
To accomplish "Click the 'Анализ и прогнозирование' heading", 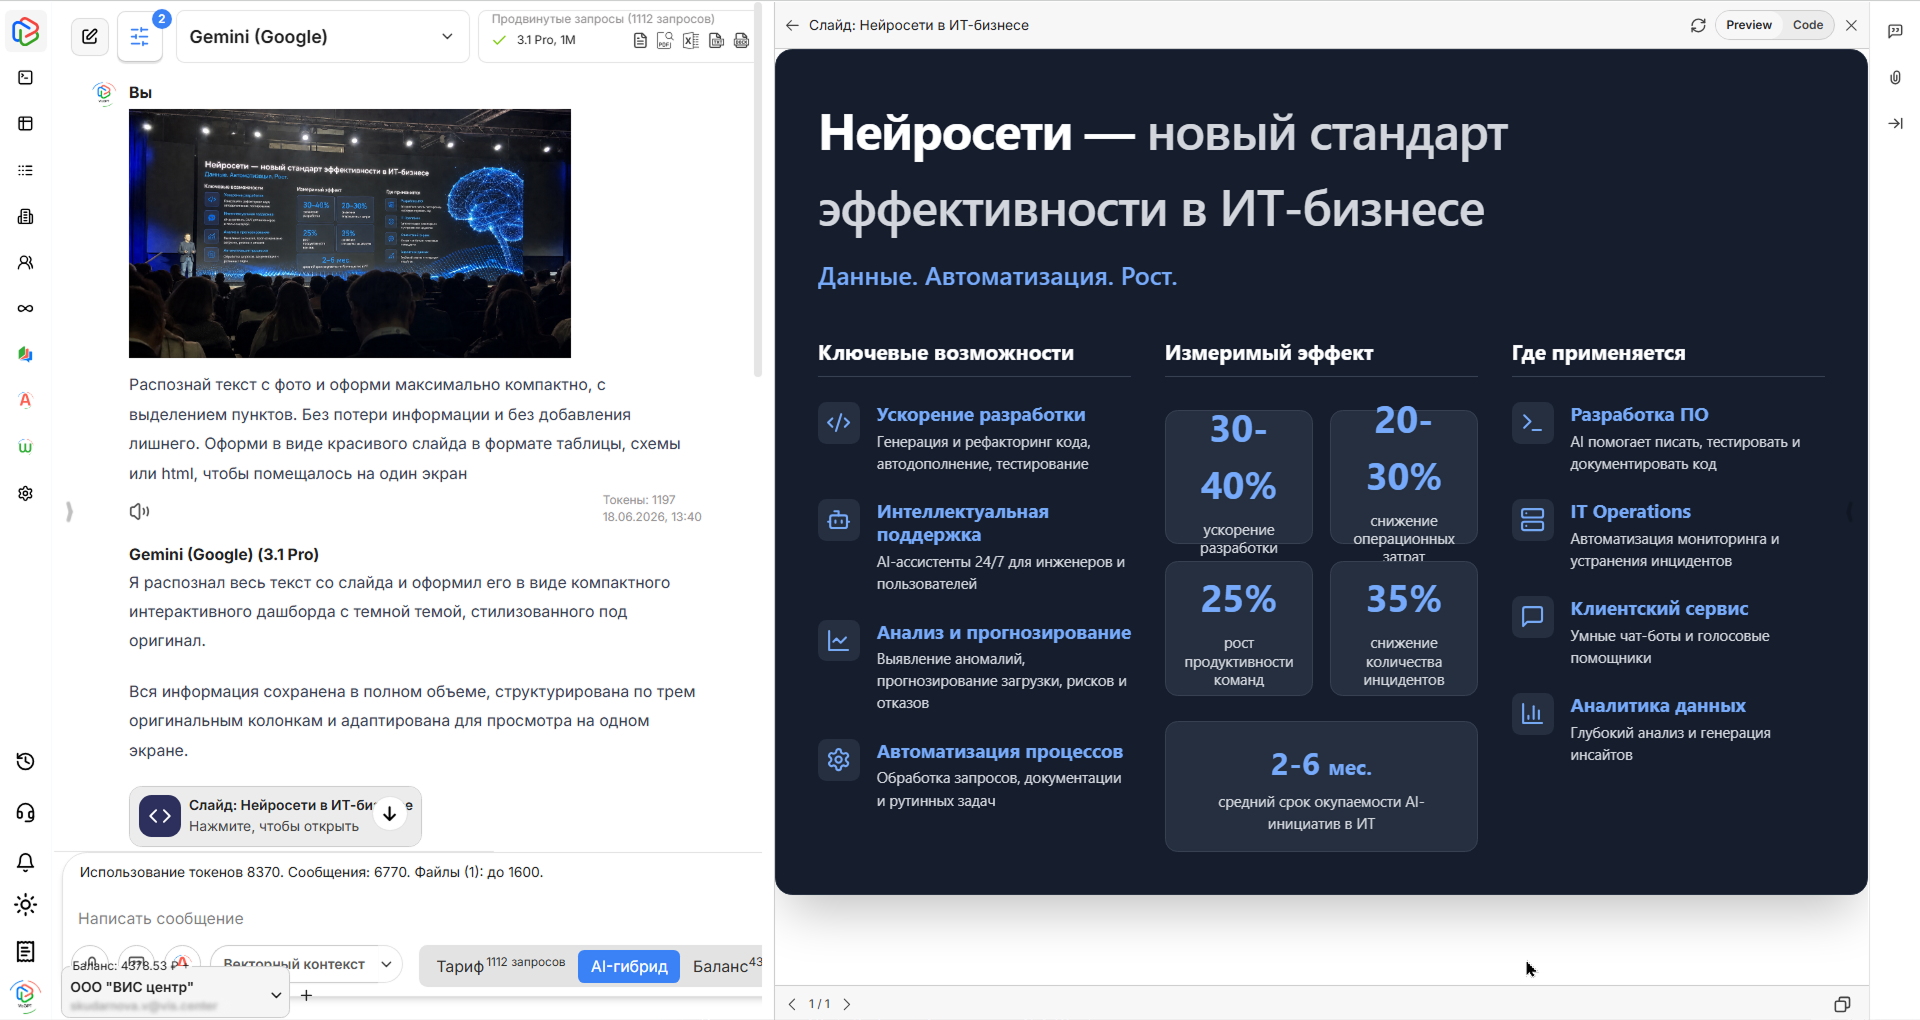I will tap(1004, 632).
